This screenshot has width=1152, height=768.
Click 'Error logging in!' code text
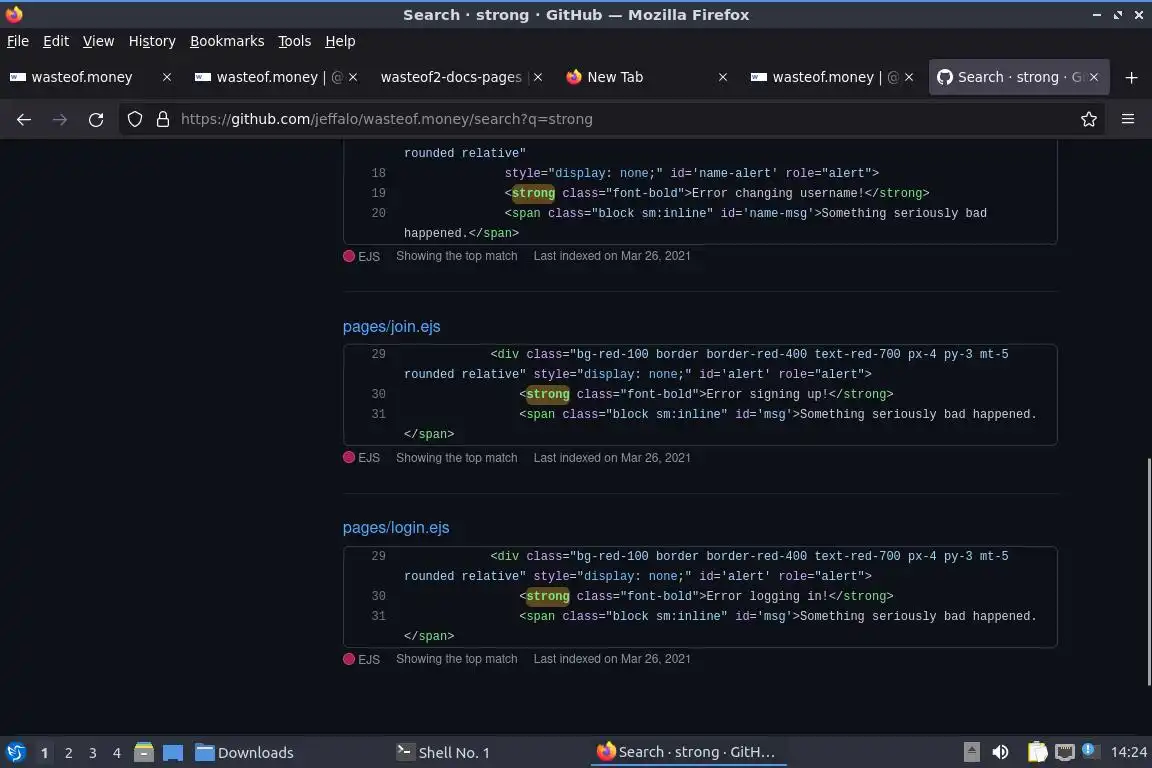click(x=767, y=596)
